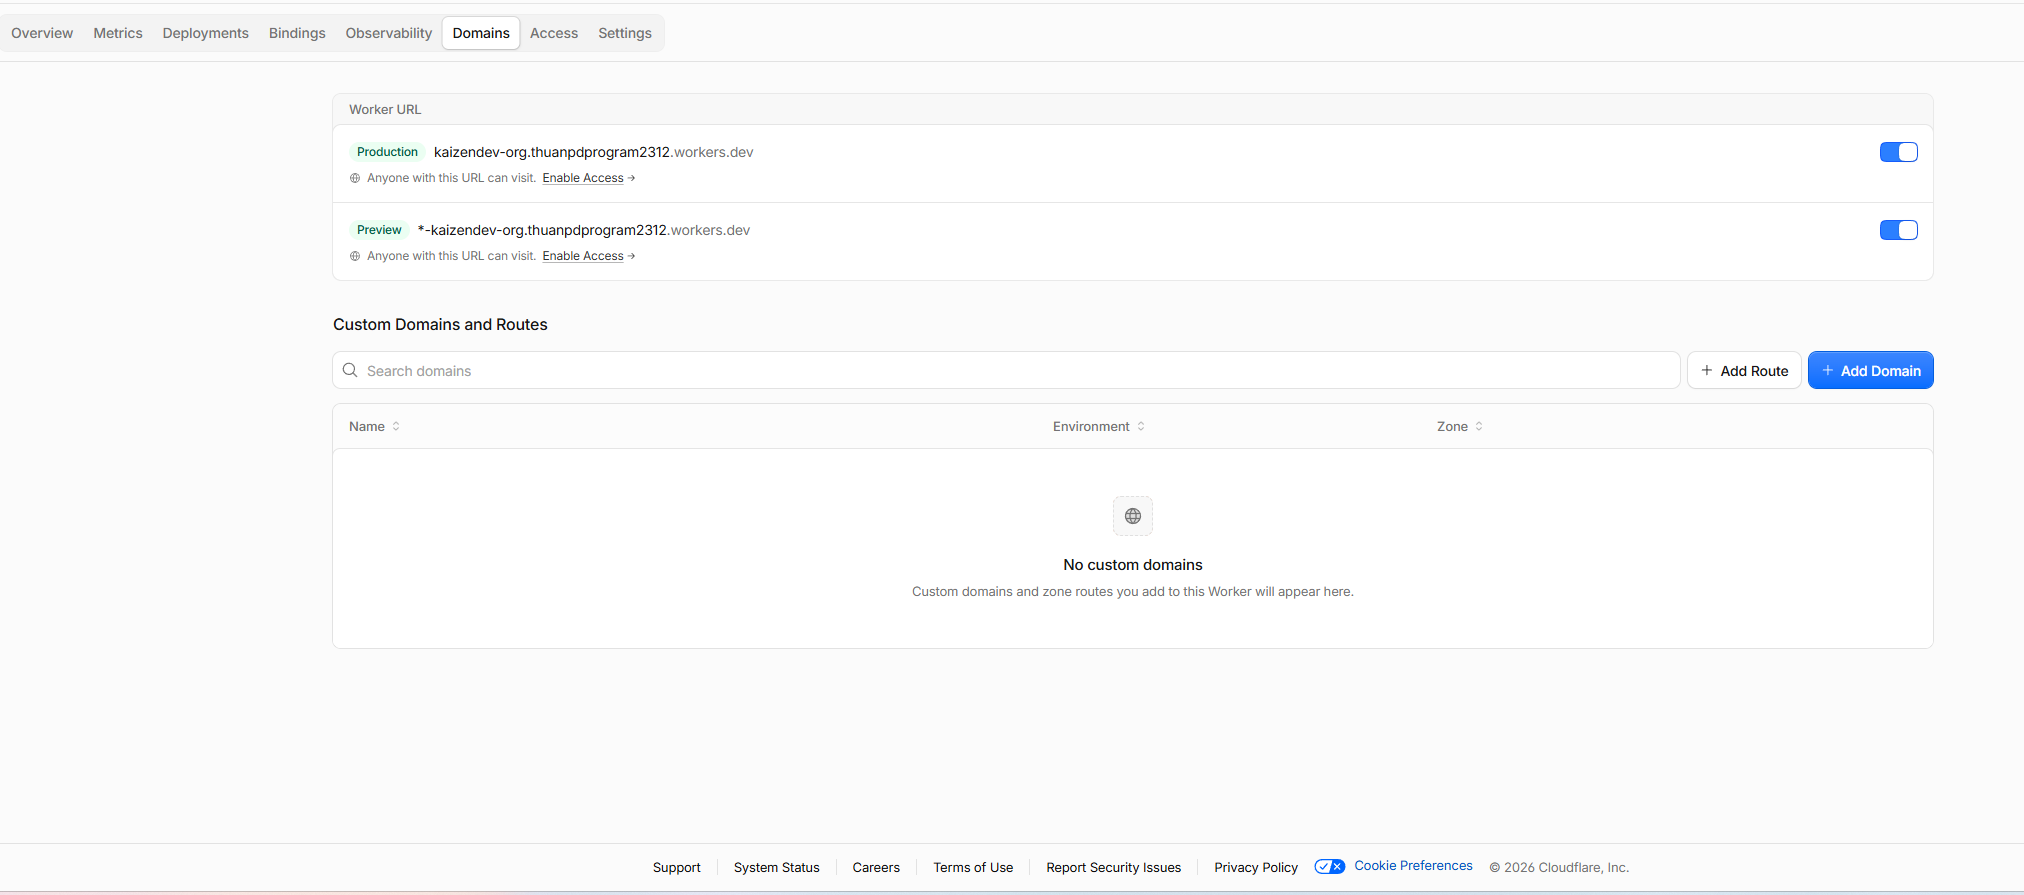
Task: Click the cookie preferences check-cross icon
Action: (x=1330, y=866)
